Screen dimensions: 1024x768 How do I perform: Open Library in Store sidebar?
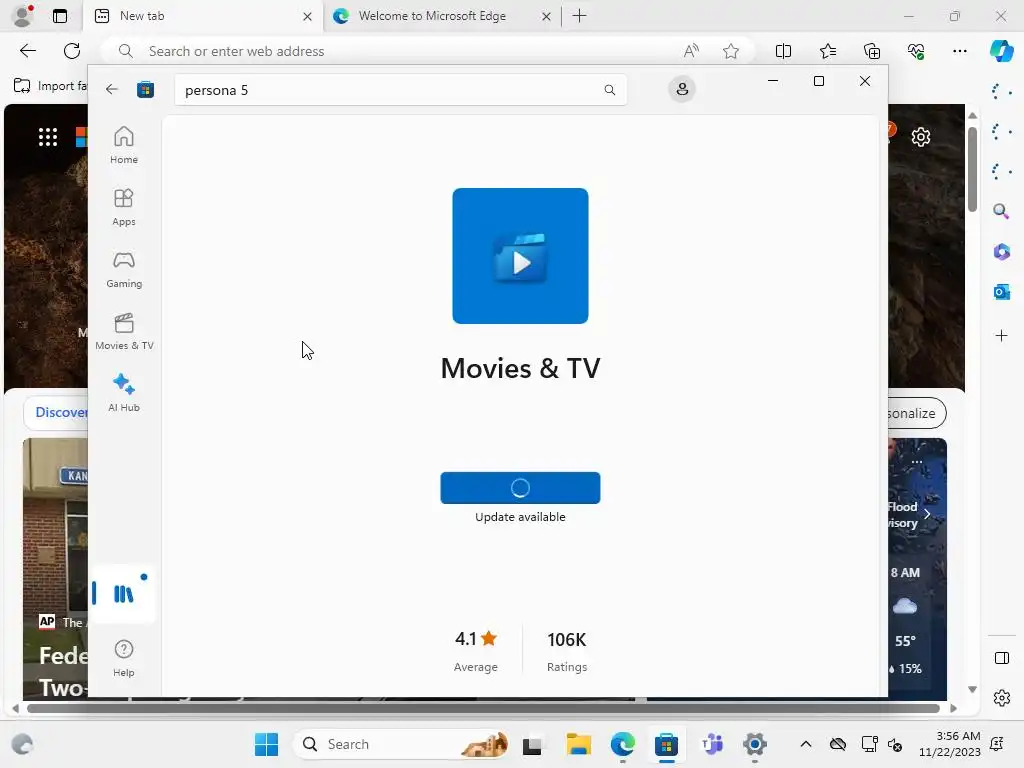coord(123,593)
